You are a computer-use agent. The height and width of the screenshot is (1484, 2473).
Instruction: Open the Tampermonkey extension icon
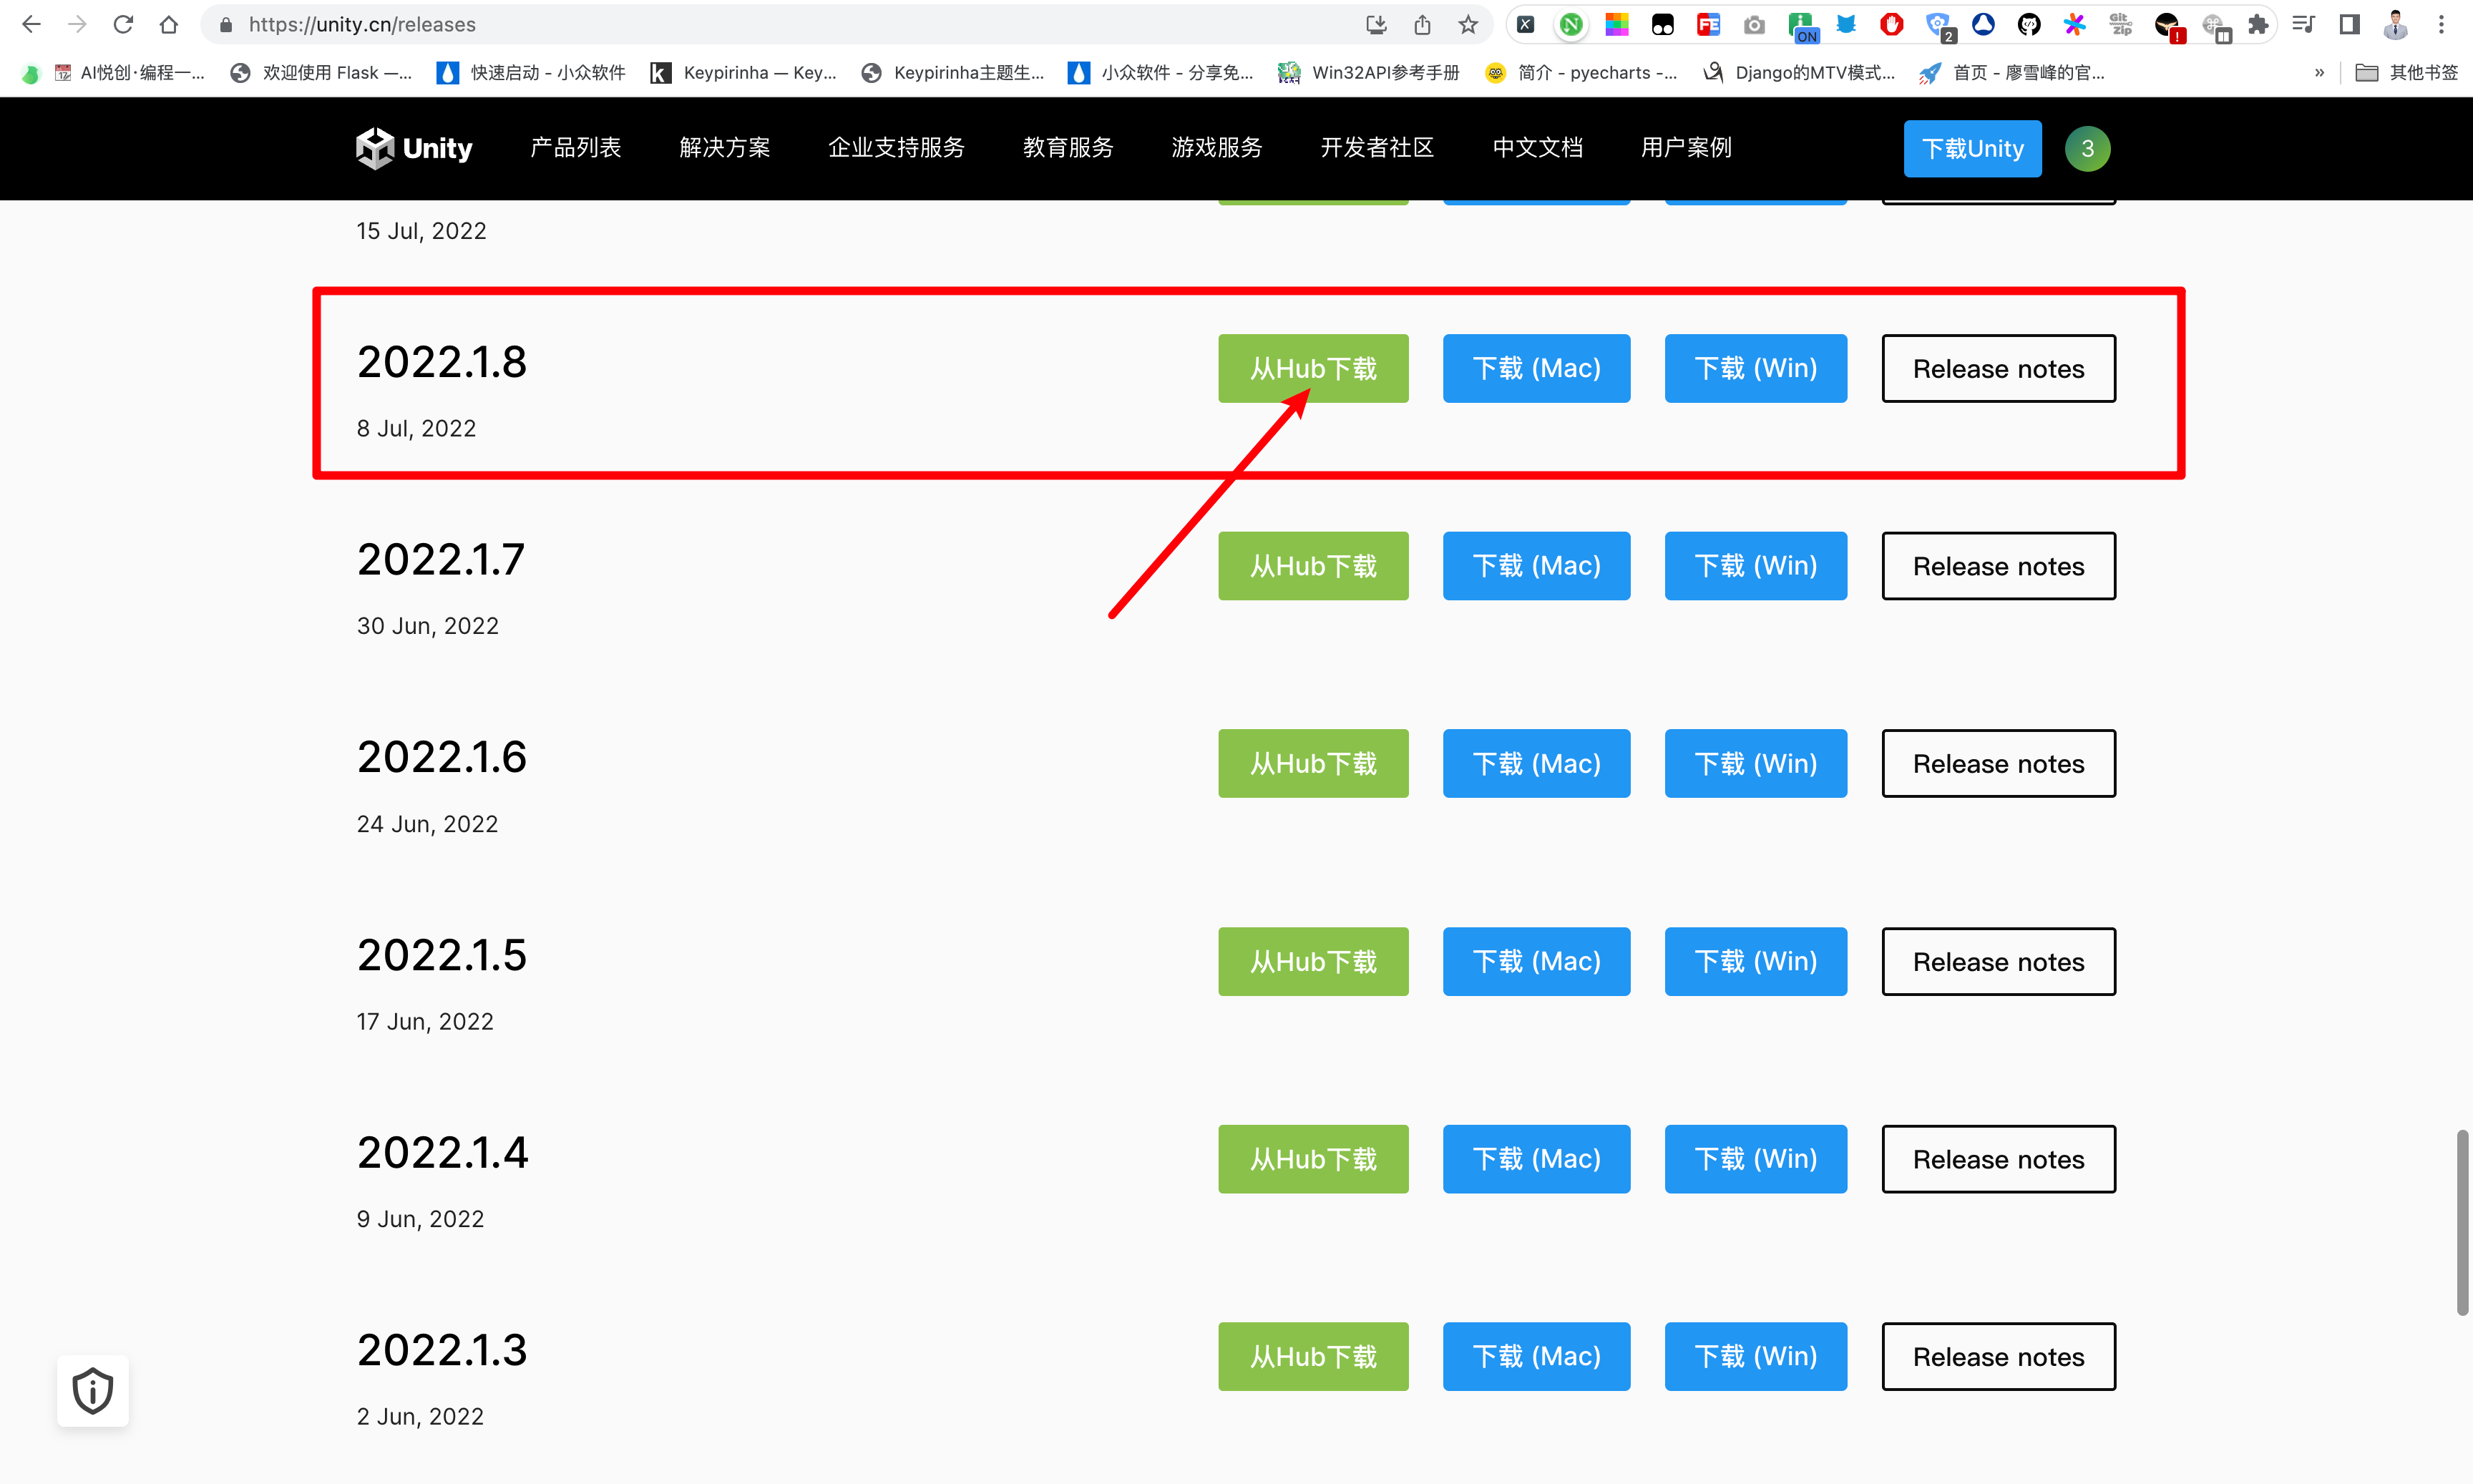(1663, 25)
